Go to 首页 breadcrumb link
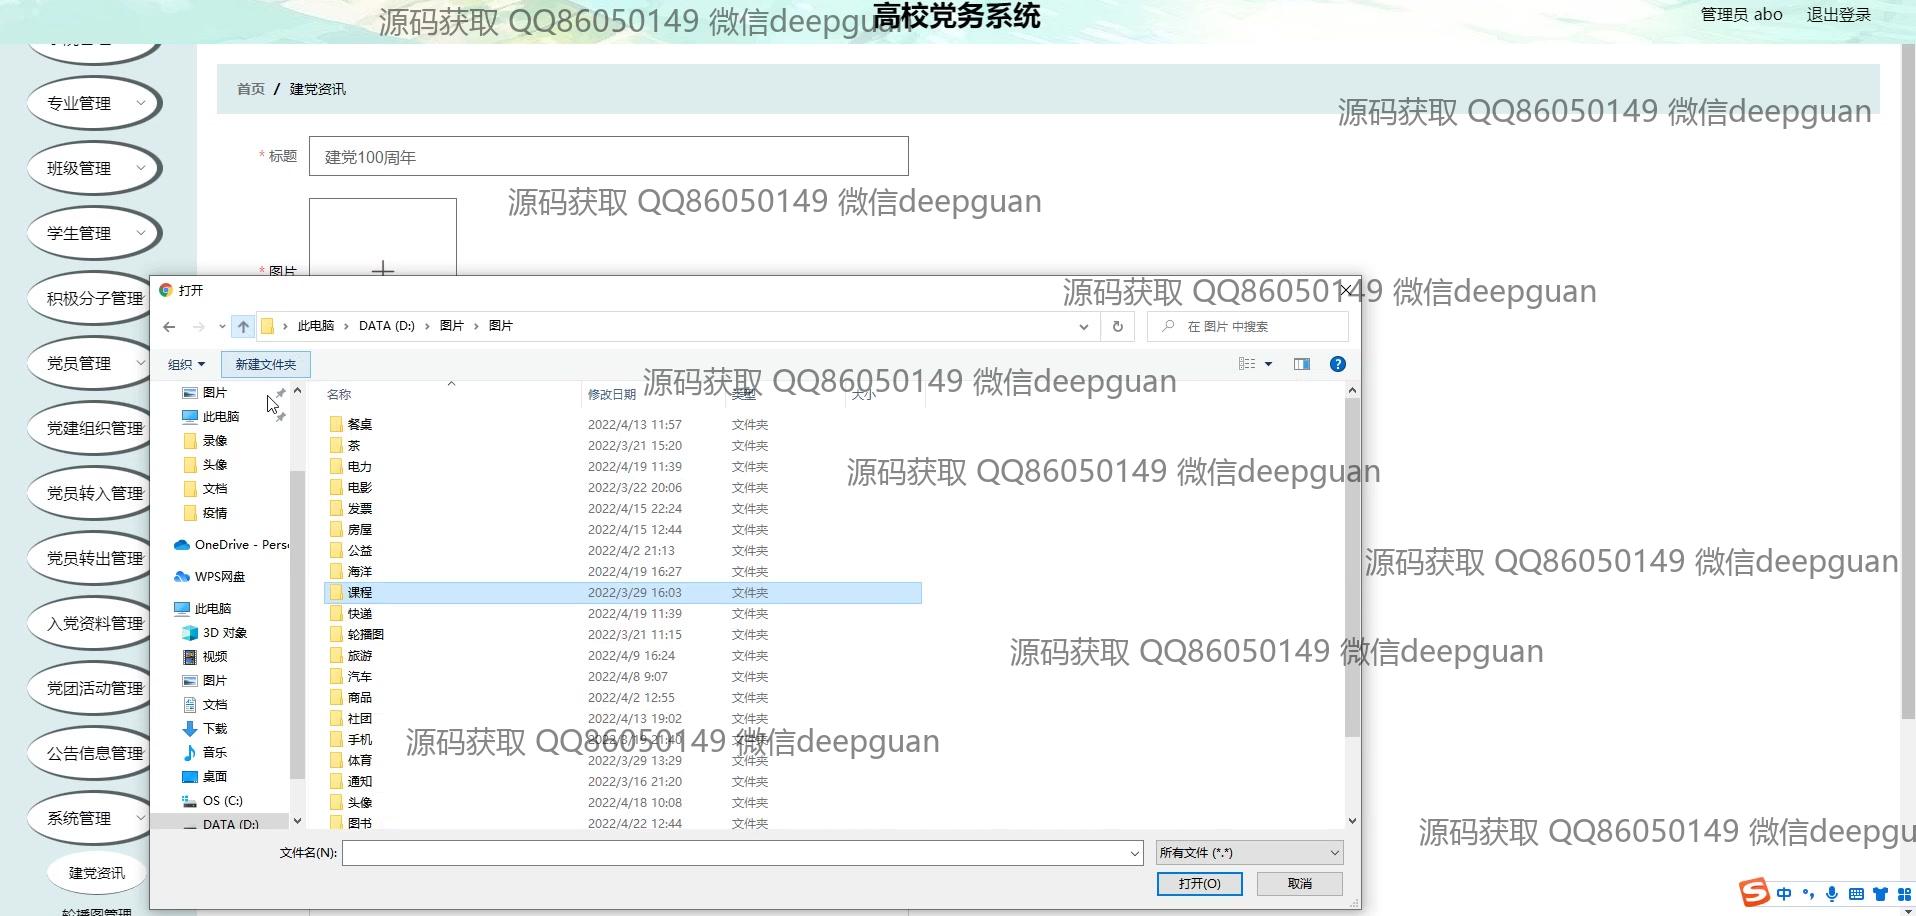The width and height of the screenshot is (1916, 916). coord(251,89)
